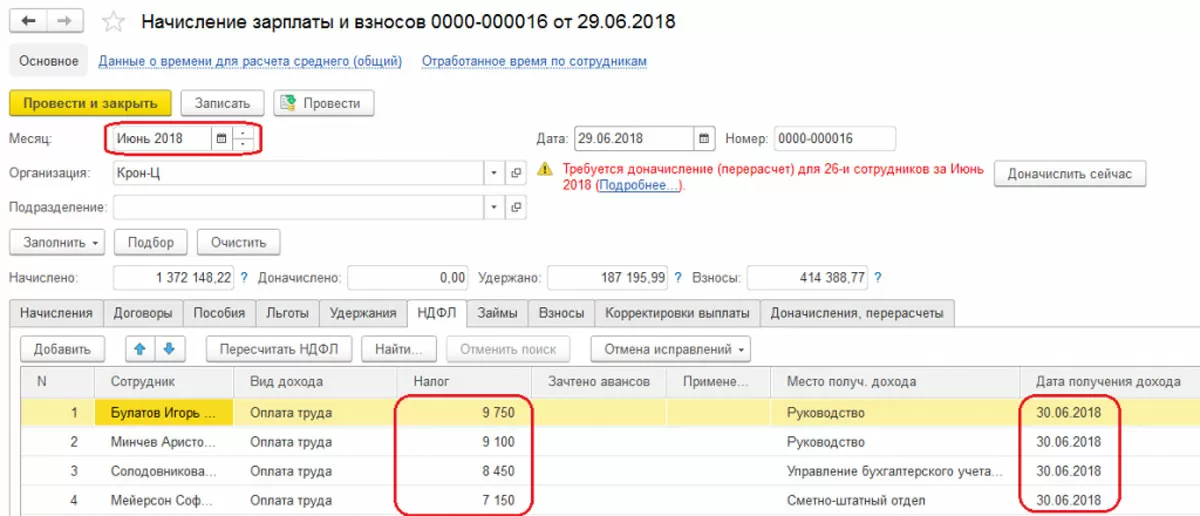
Task: Click Доначислить сейчас
Action: 1070,173
